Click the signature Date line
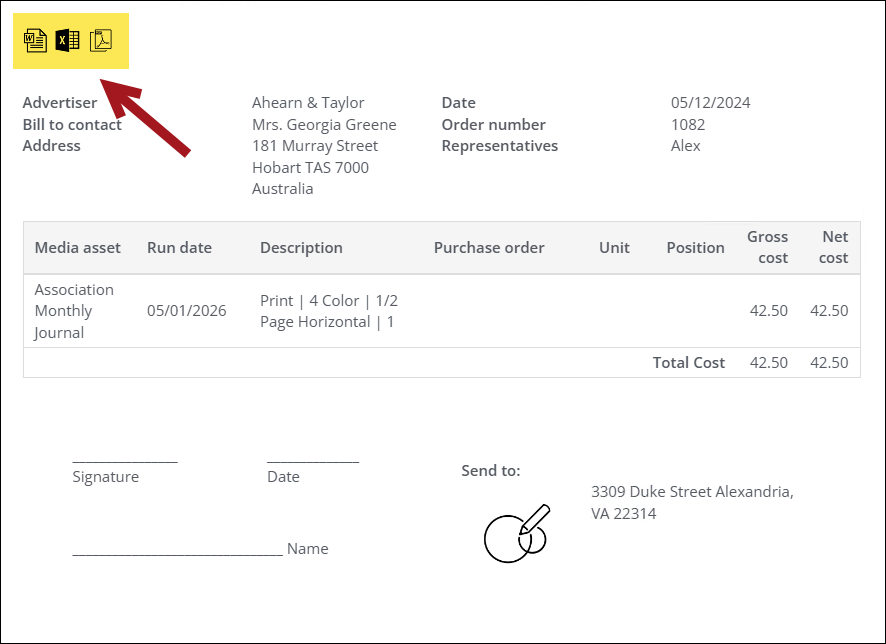Viewport: 886px width, 644px height. click(x=313, y=459)
